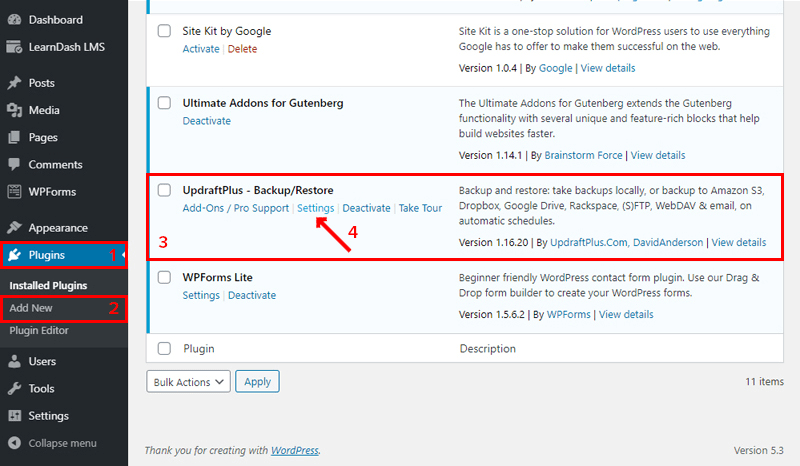Click the Users person icon
The height and width of the screenshot is (466, 800).
(x=14, y=361)
